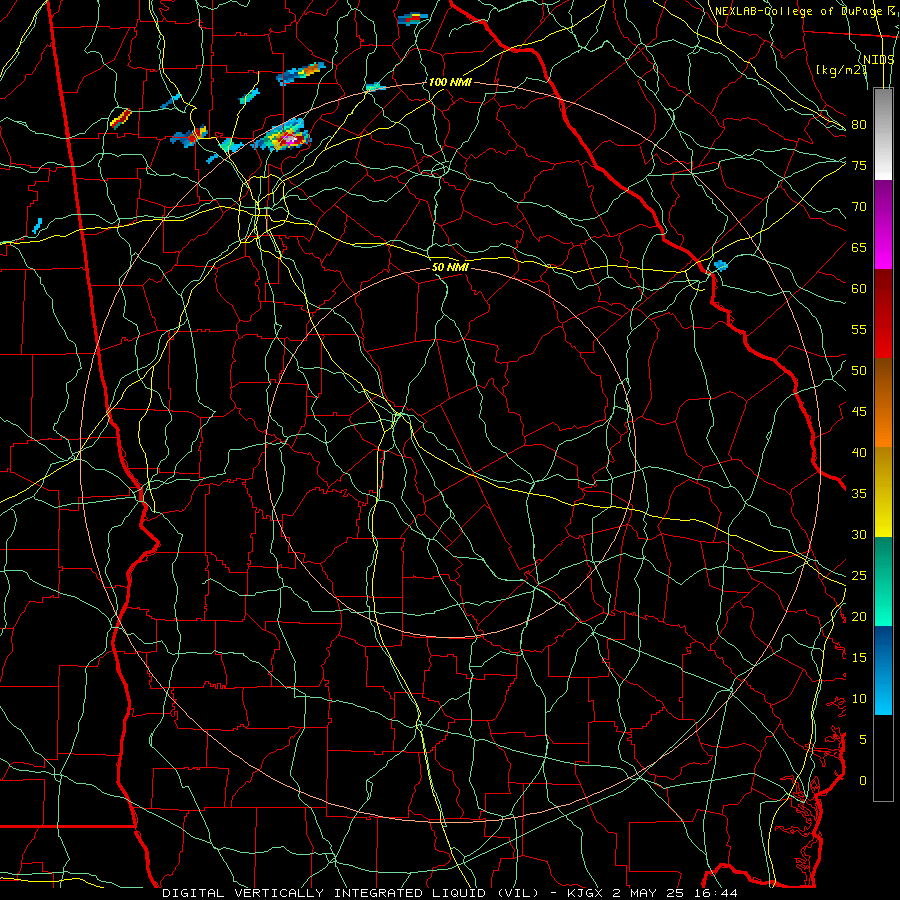Screen dimensions: 900x900
Task: Click the [kg/m2] units label
Action: pos(841,70)
